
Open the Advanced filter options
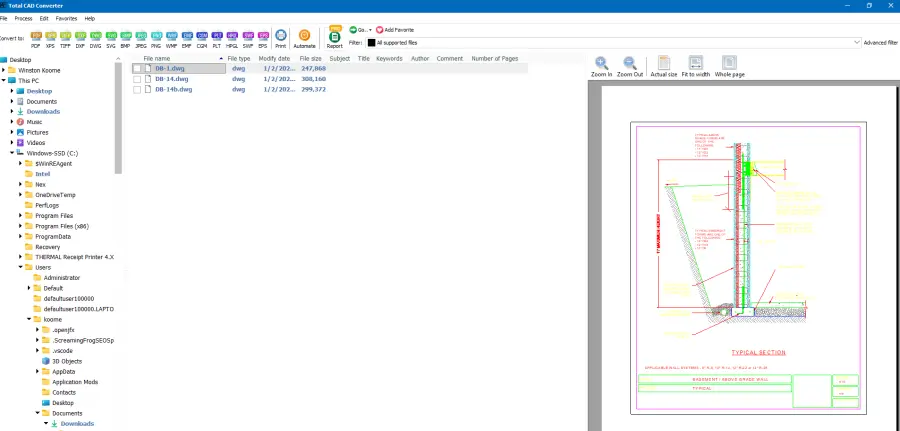880,42
